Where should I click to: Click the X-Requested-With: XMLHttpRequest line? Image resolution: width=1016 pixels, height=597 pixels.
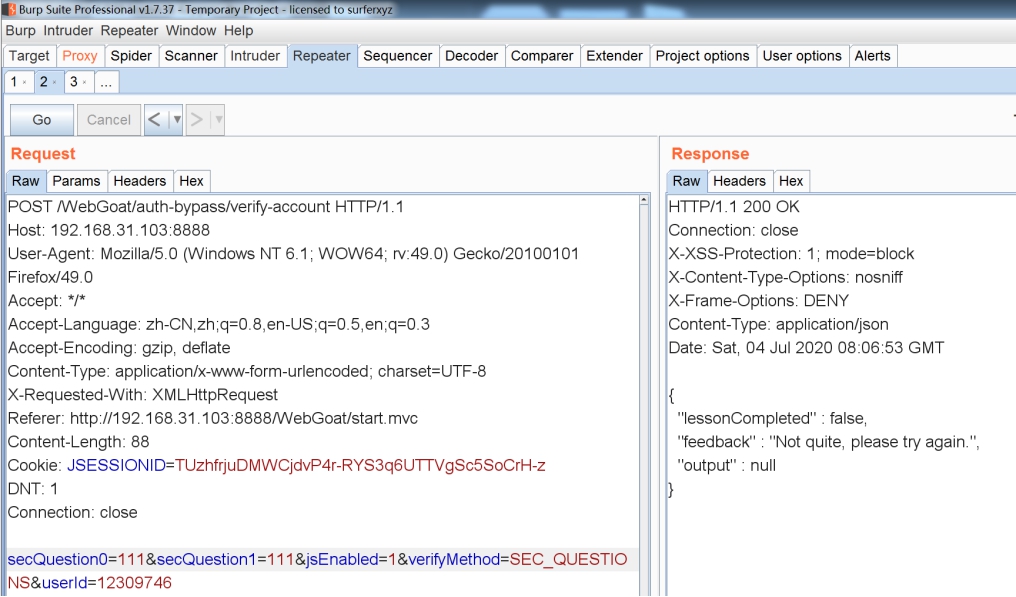(x=143, y=395)
